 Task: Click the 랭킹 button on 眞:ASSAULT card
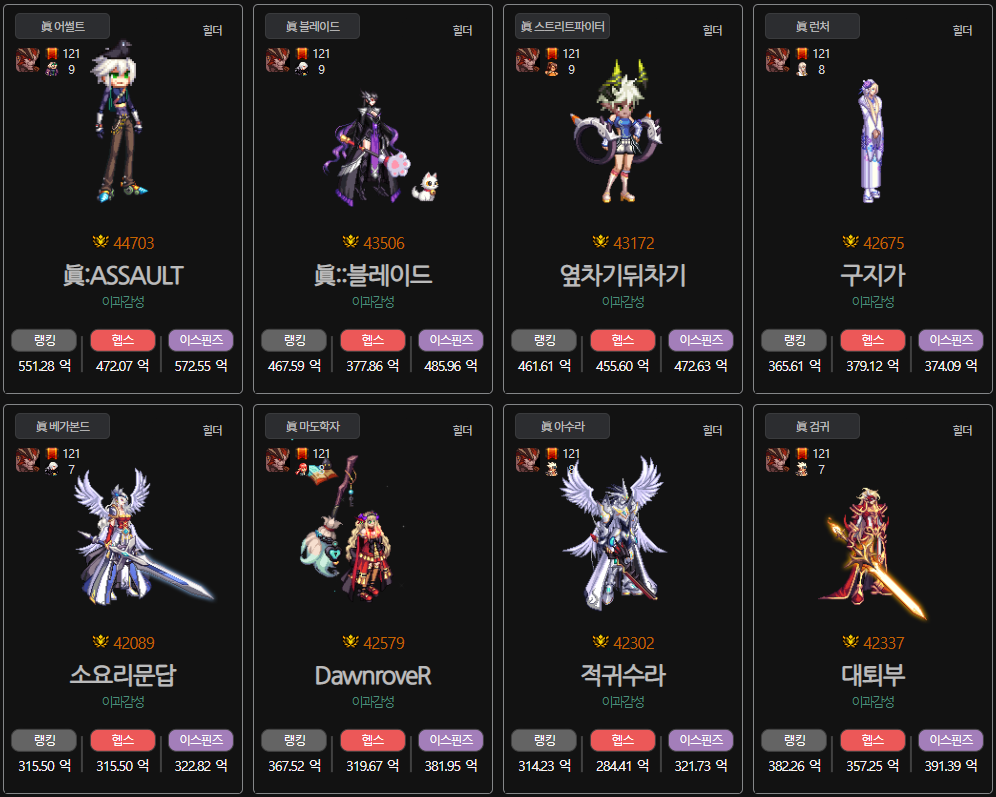coord(44,340)
